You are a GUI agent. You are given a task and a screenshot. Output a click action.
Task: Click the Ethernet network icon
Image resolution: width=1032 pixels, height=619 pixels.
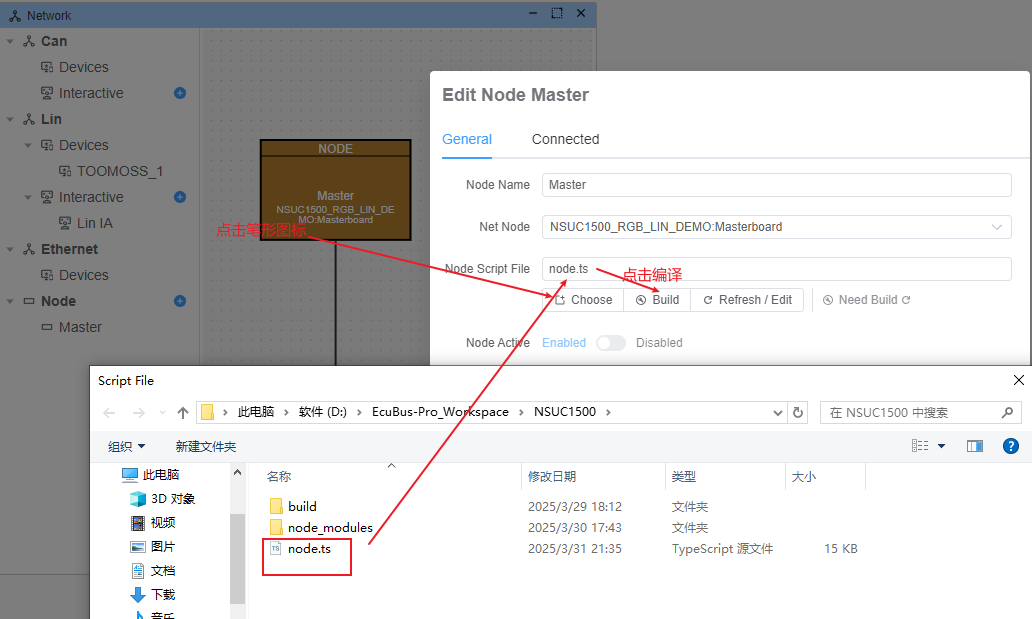coord(29,249)
